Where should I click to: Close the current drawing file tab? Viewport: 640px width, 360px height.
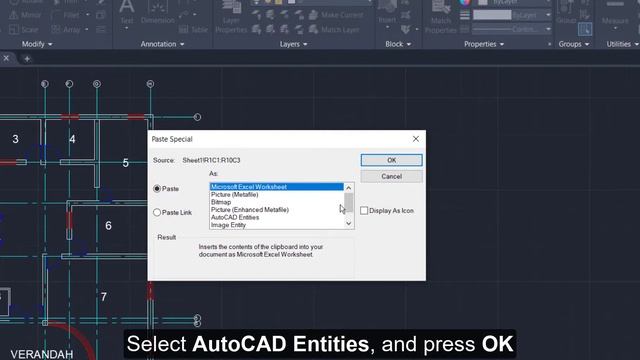point(6,58)
